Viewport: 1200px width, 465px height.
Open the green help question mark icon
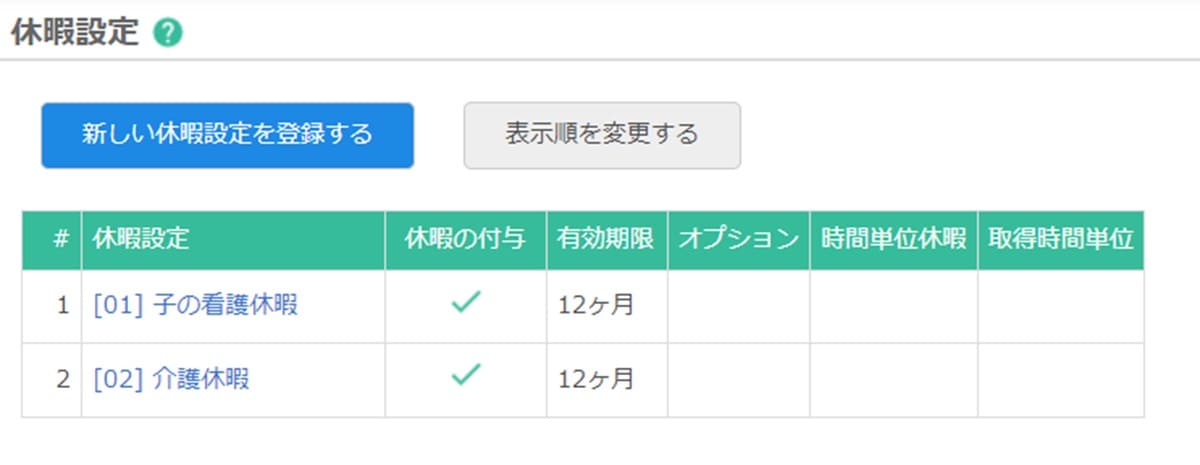pos(167,33)
